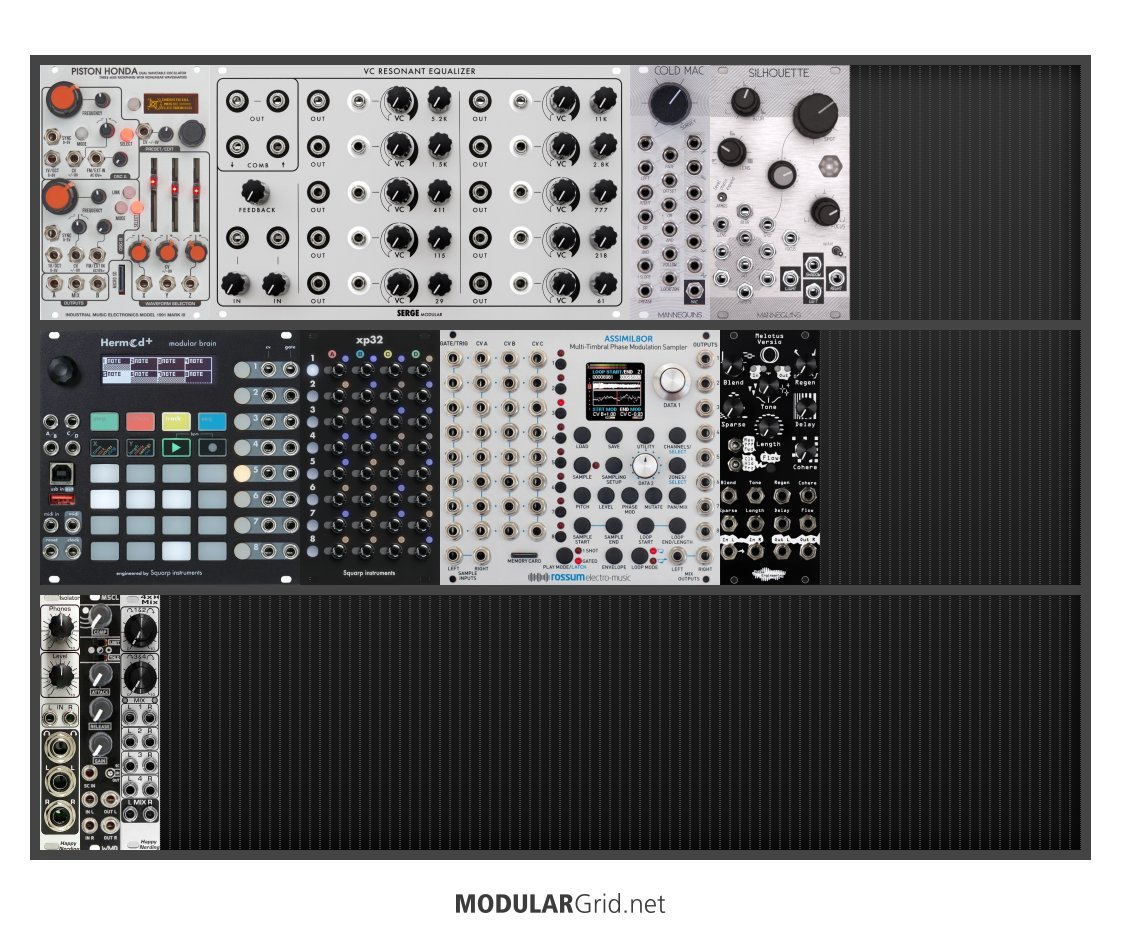The width and height of the screenshot is (1121, 925).
Task: Click the Hermod+ record button
Action: point(212,447)
